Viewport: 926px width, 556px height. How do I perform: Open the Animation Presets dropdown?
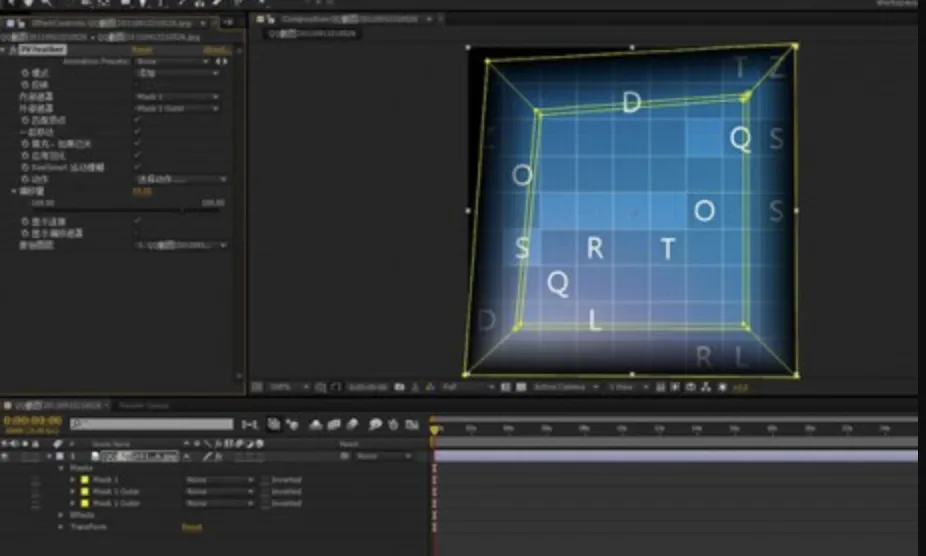[x=172, y=61]
